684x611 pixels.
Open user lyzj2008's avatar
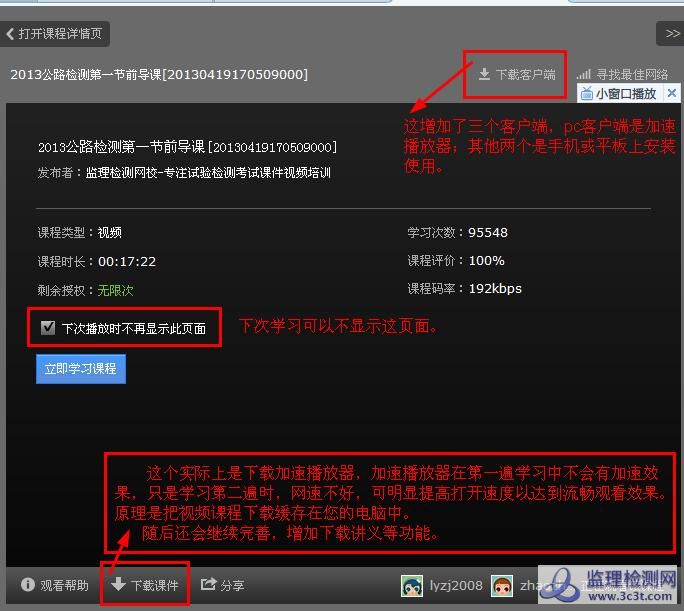[412, 586]
